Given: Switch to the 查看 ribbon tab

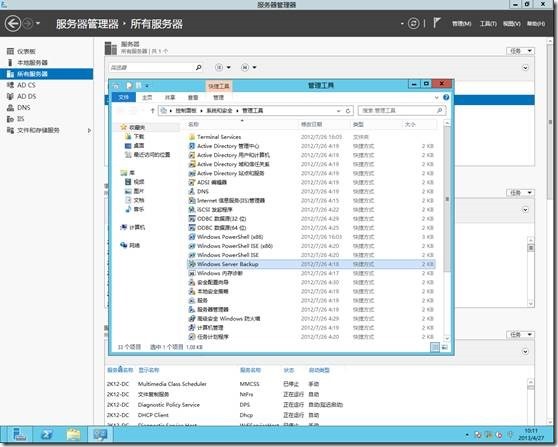Looking at the screenshot, I should pyautogui.click(x=193, y=98).
